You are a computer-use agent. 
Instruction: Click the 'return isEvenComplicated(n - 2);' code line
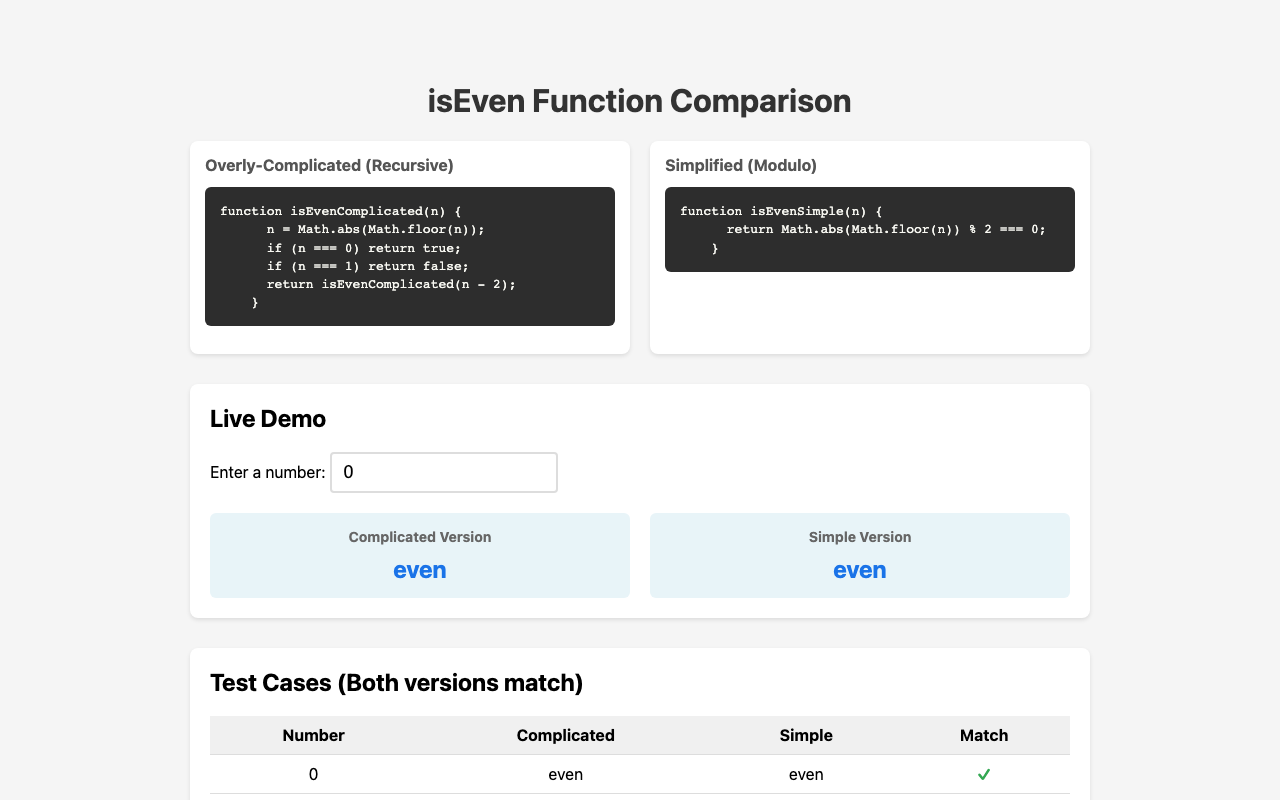[391, 284]
